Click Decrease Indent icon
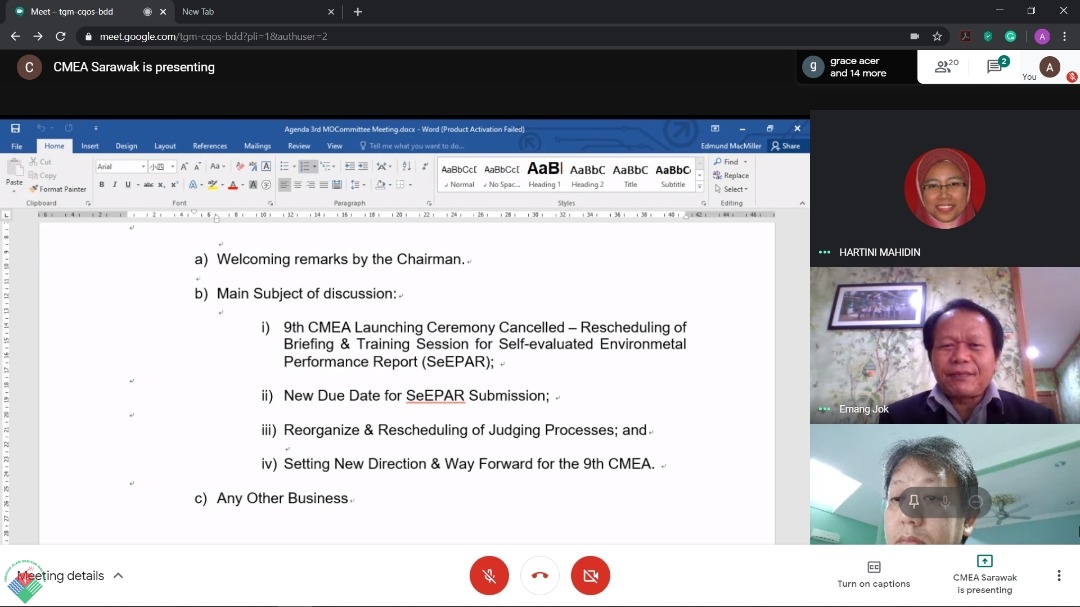The image size is (1080, 607). [349, 167]
